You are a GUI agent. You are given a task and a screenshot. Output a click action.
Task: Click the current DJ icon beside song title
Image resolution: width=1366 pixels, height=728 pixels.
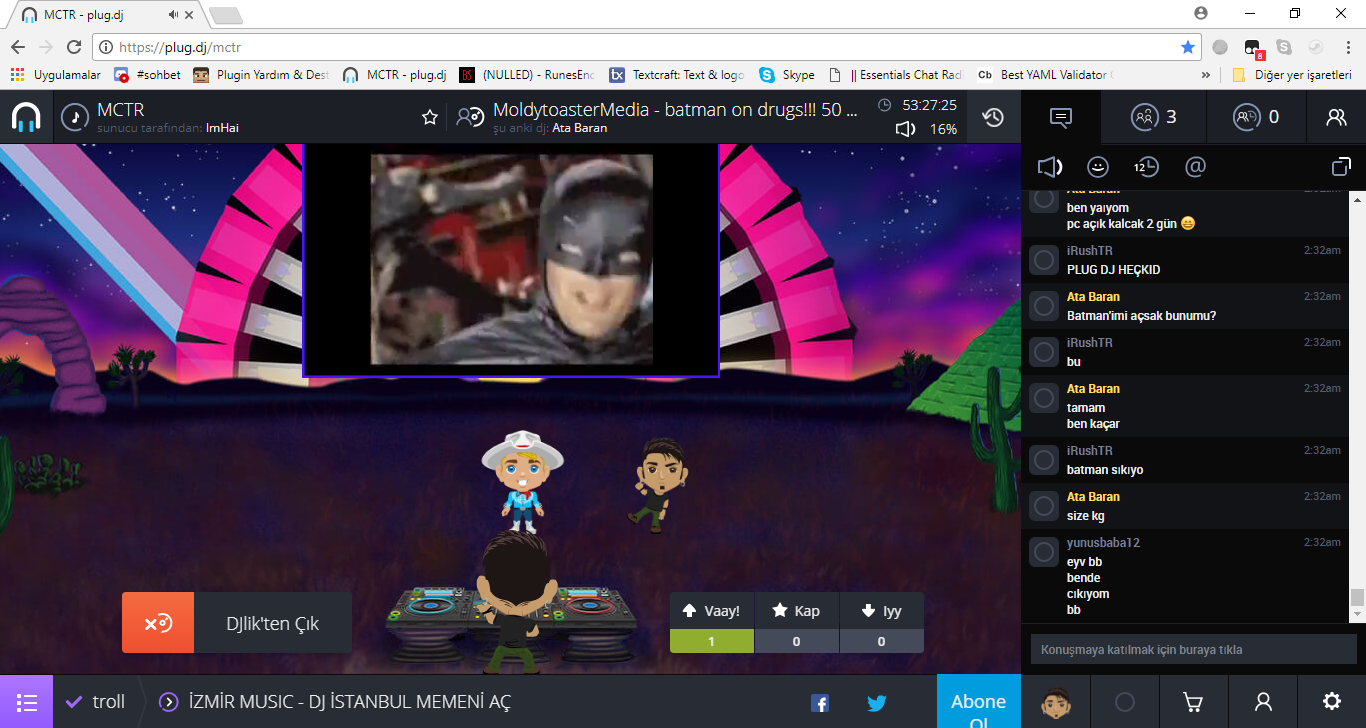pyautogui.click(x=469, y=117)
